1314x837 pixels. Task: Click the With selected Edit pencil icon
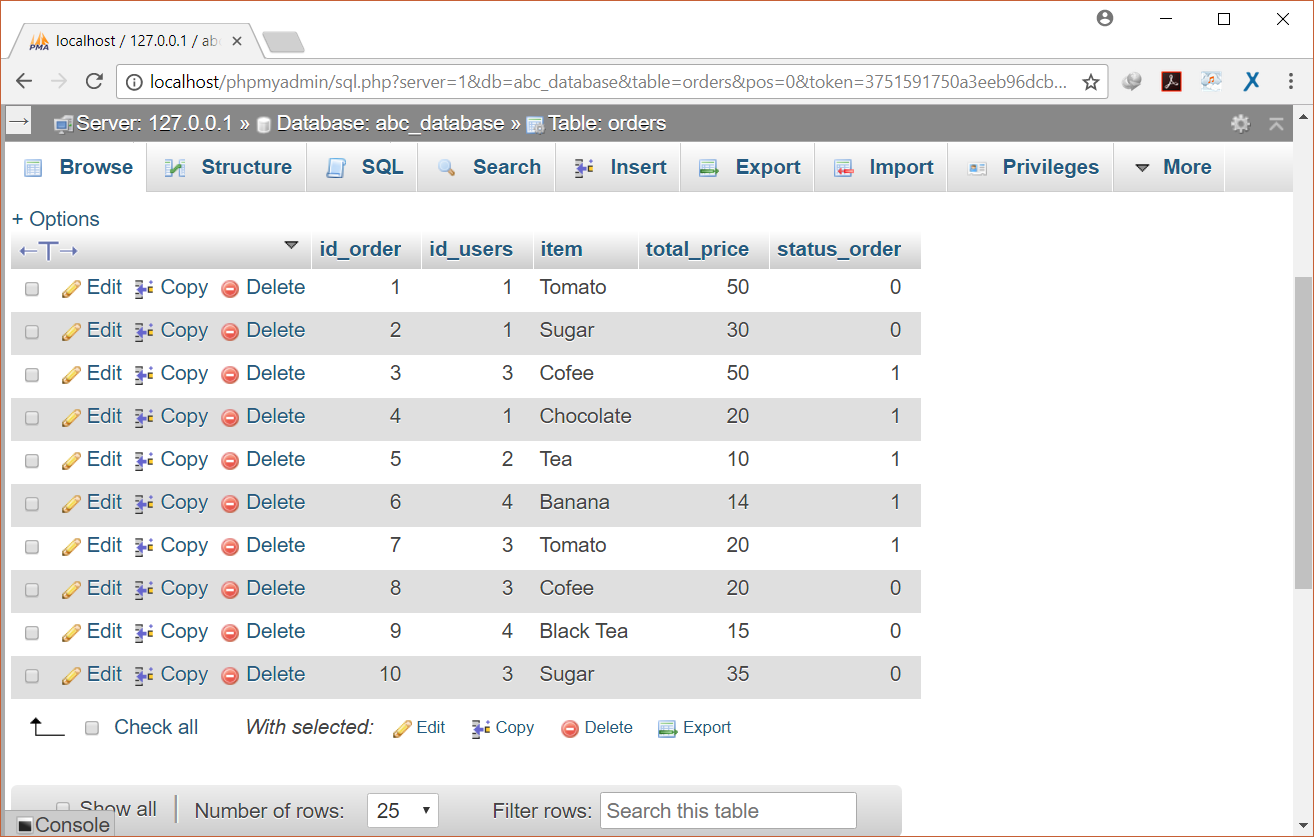[402, 729]
